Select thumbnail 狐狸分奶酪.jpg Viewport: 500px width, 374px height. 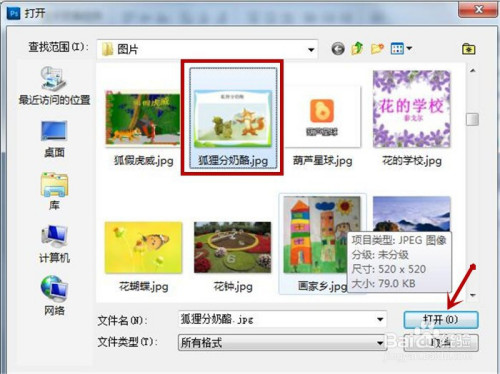click(x=233, y=118)
